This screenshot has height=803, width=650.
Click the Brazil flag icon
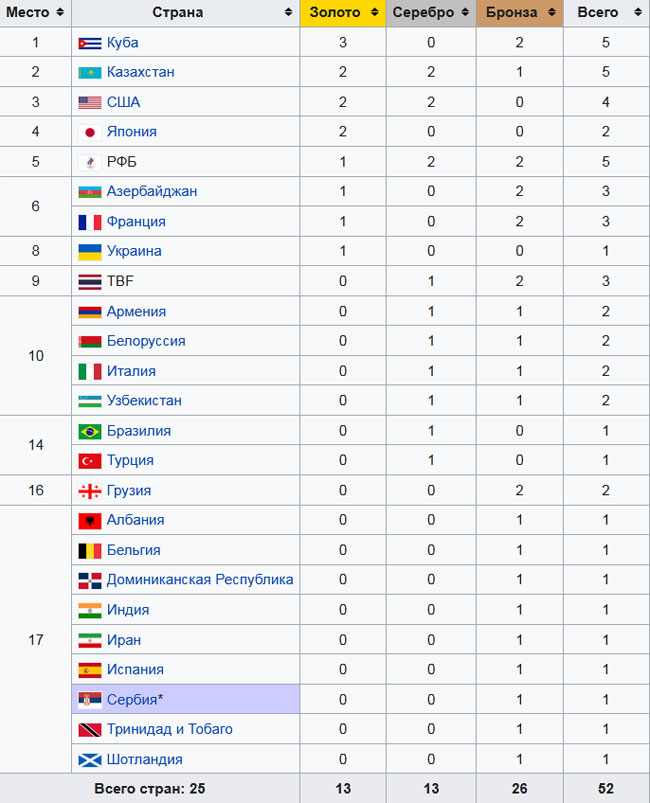90,431
